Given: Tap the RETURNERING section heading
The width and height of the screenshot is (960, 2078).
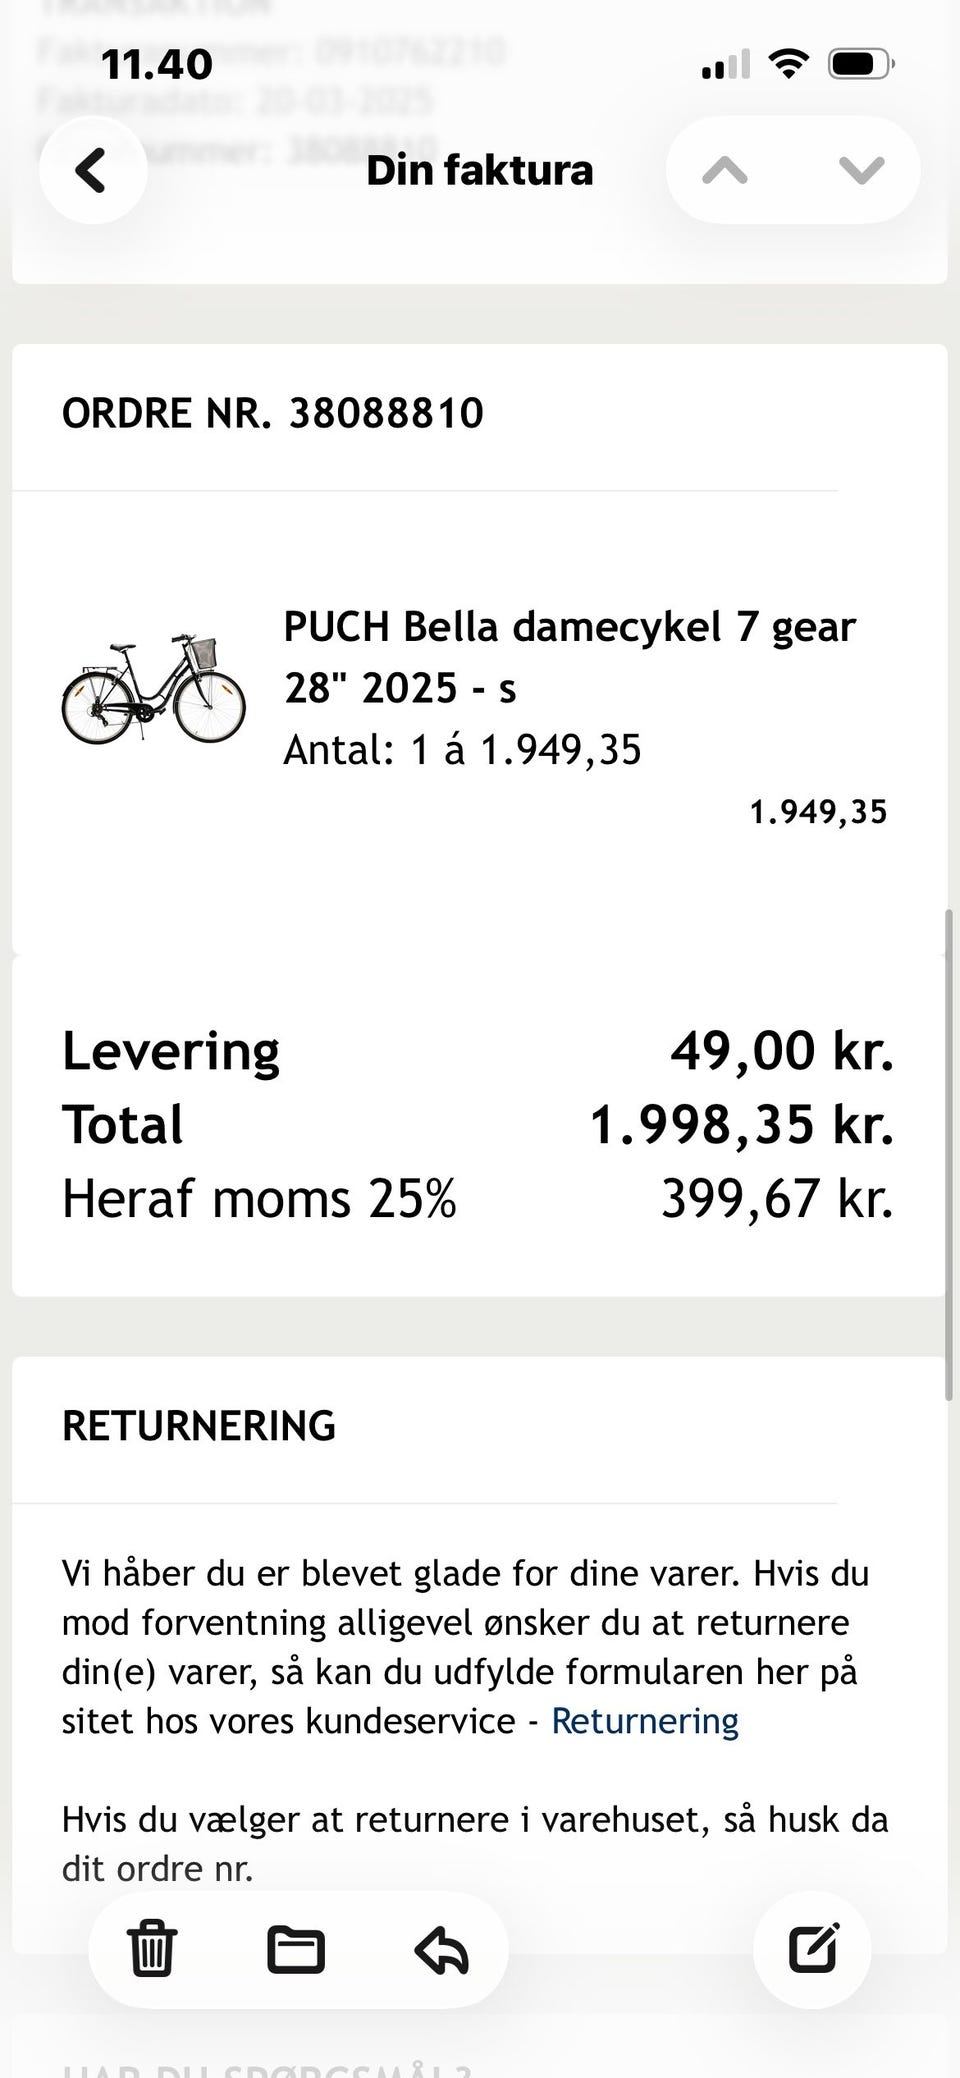Looking at the screenshot, I should [x=199, y=1426].
